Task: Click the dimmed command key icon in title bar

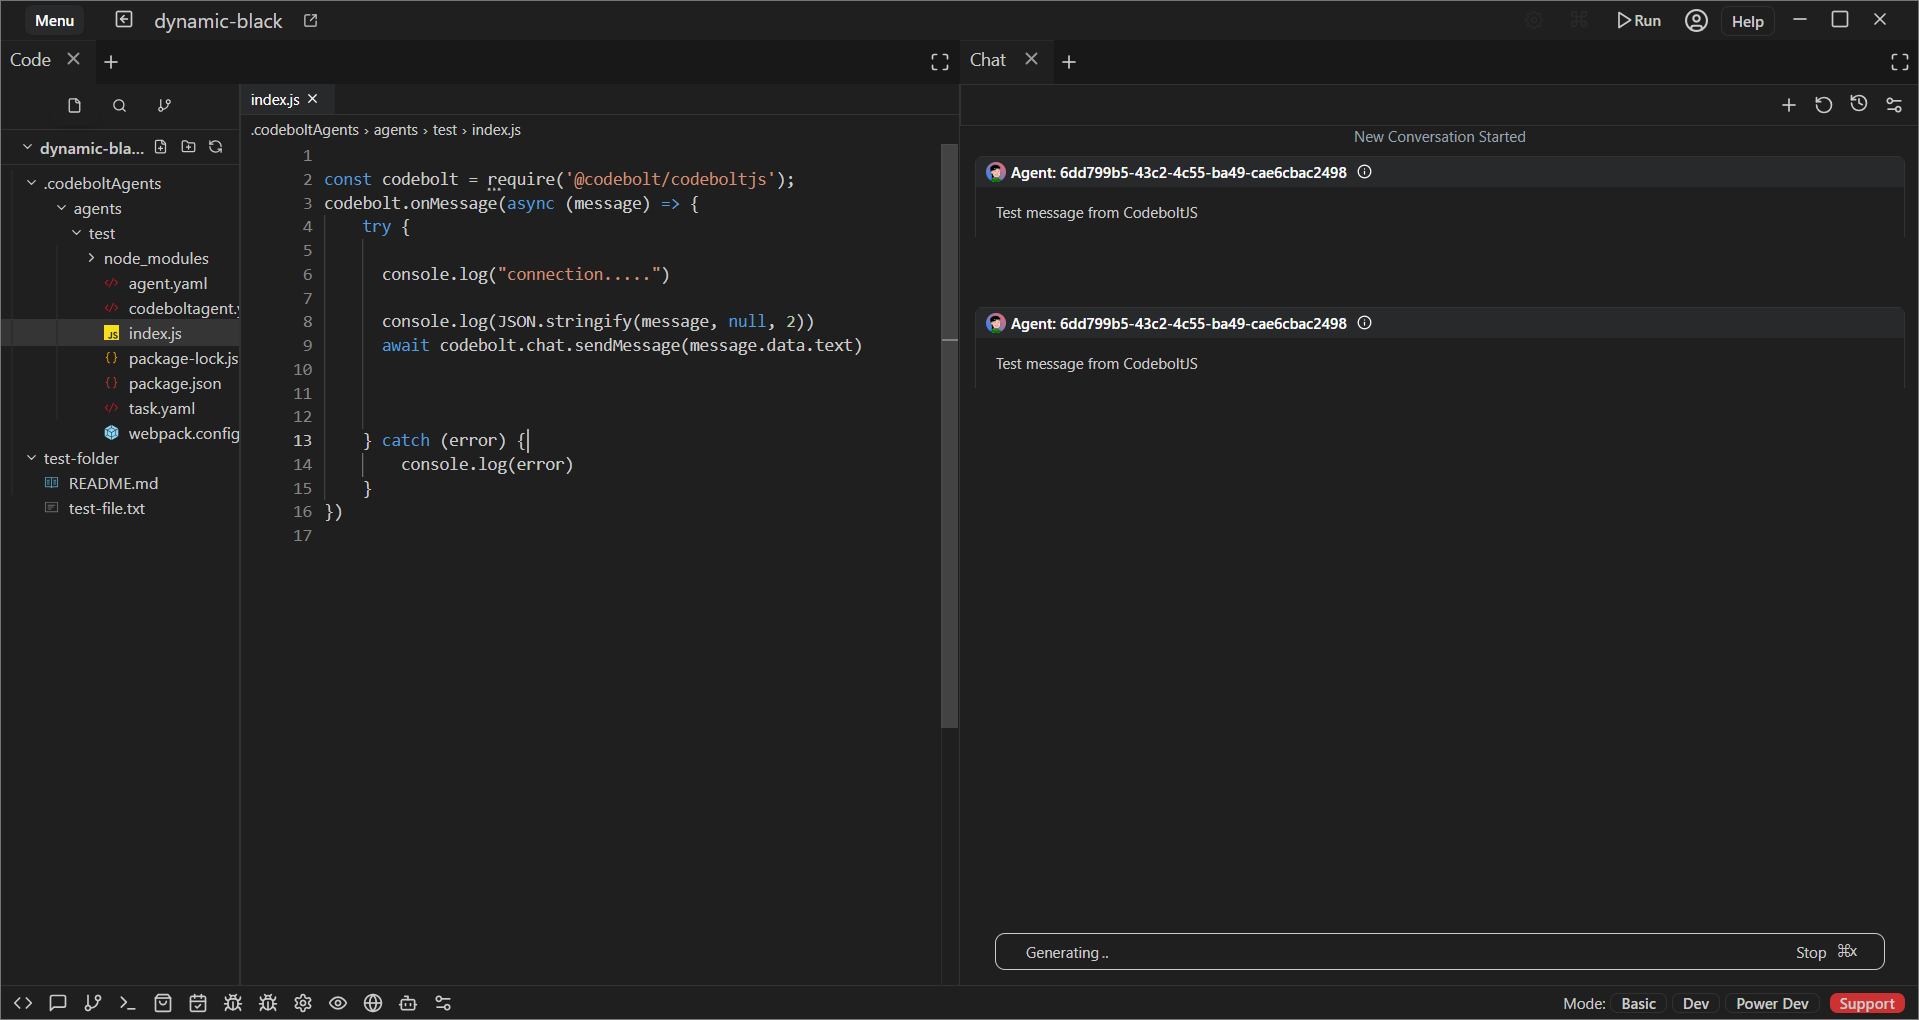Action: 1578,20
